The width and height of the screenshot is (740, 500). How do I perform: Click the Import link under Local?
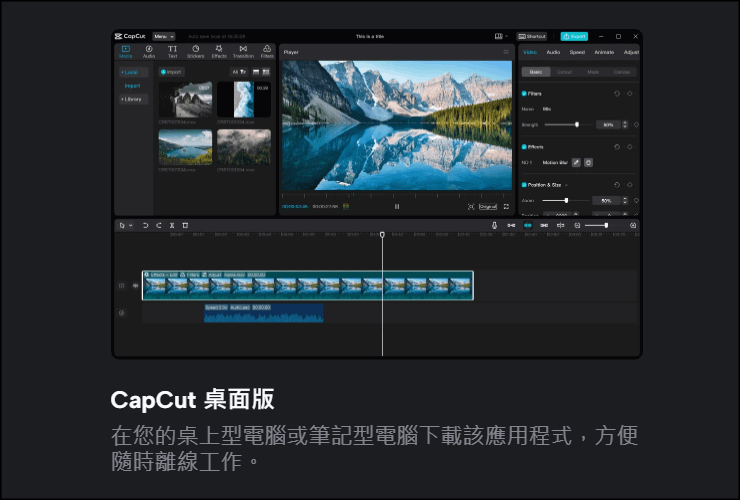coord(133,86)
